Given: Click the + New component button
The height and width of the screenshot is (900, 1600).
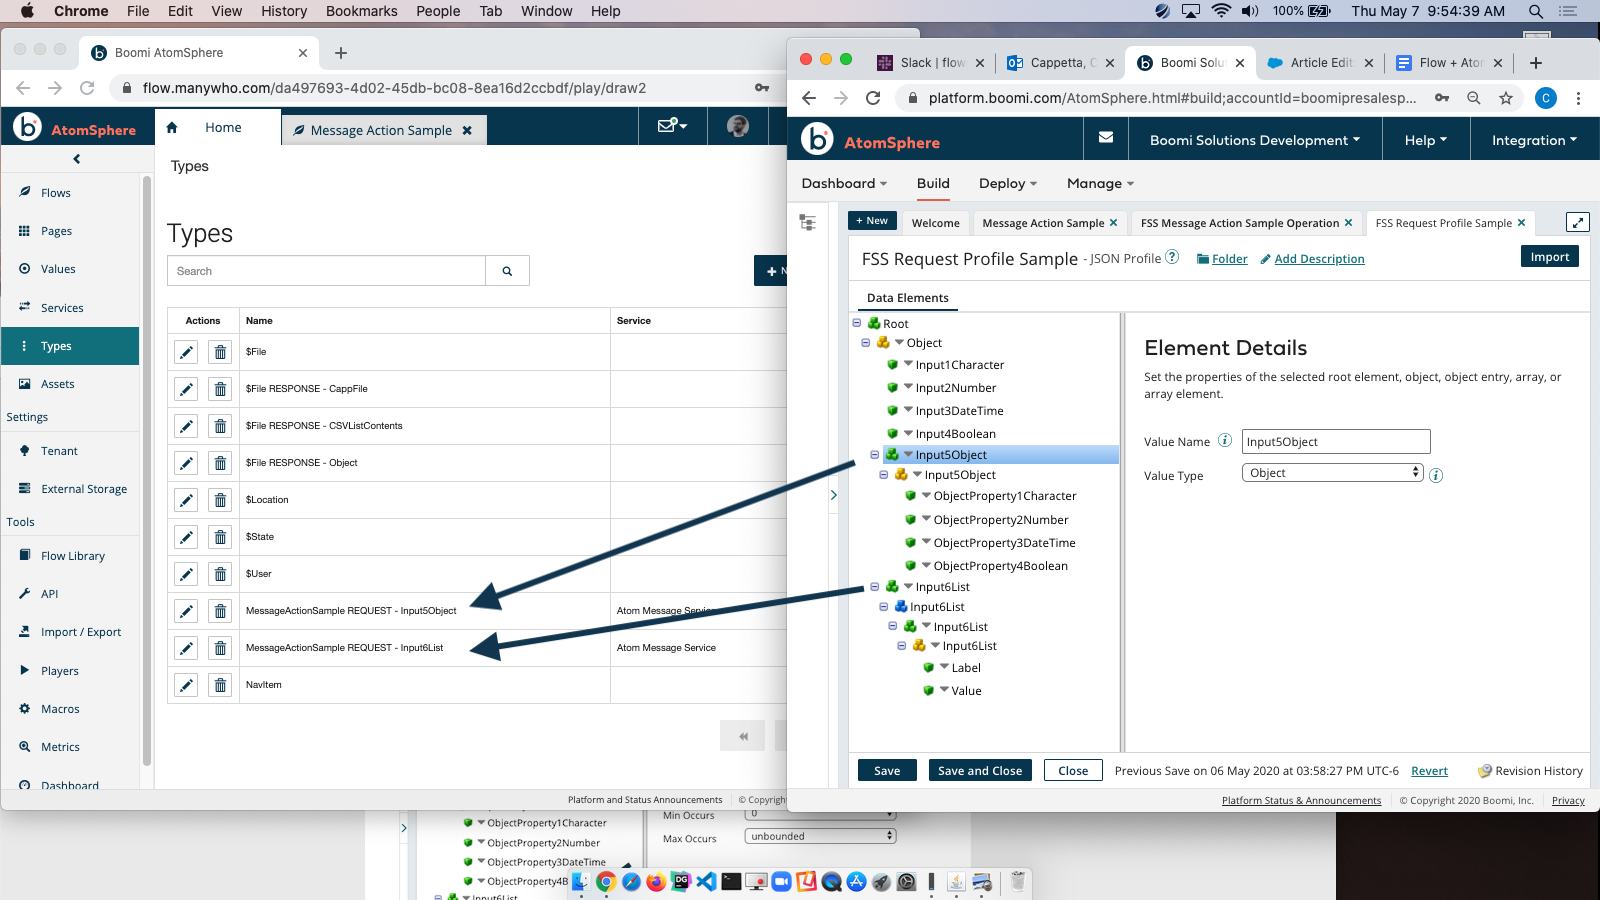Looking at the screenshot, I should click(x=872, y=221).
